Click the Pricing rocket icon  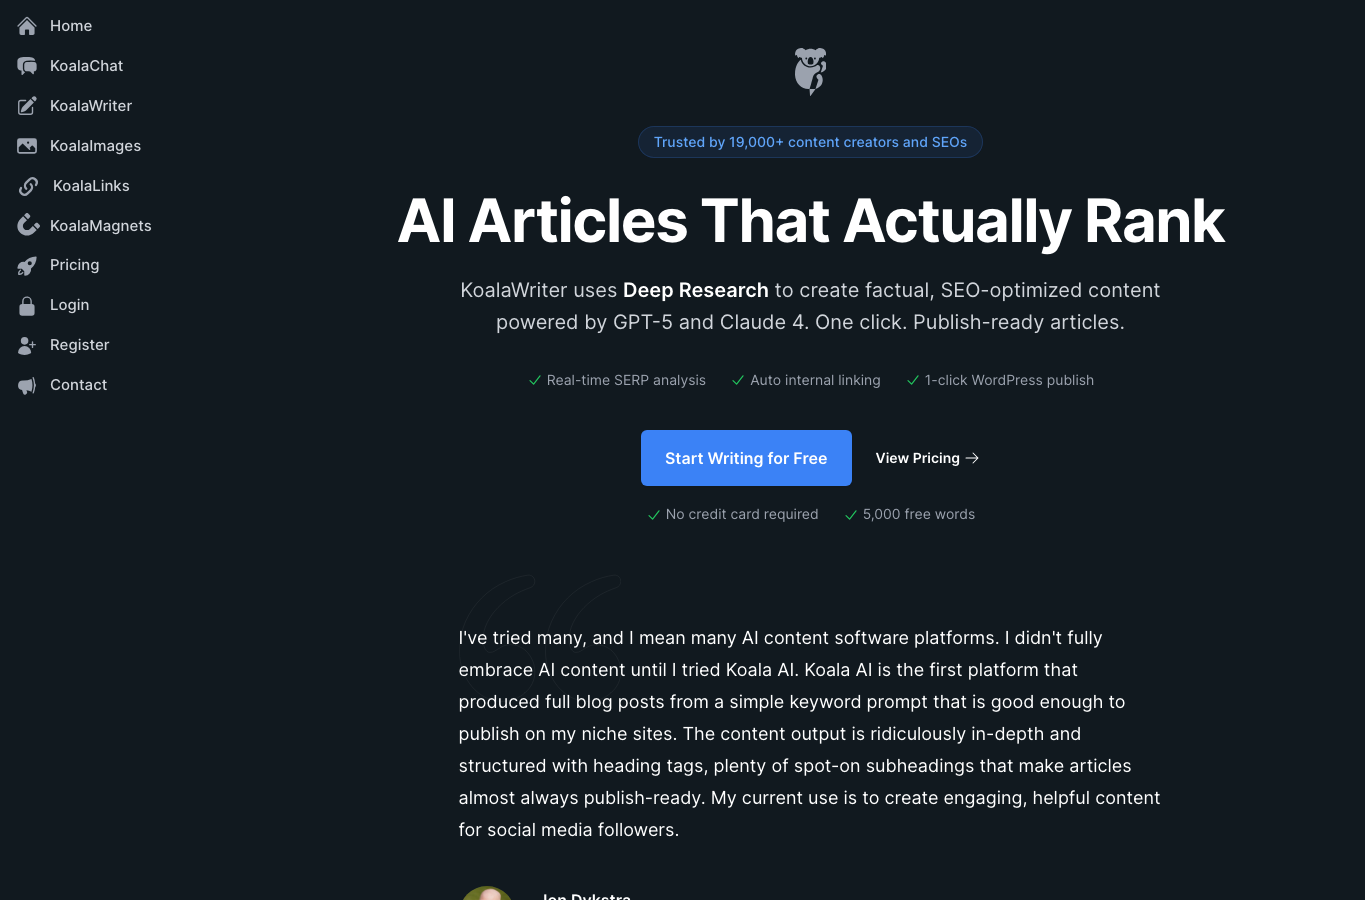coord(27,266)
